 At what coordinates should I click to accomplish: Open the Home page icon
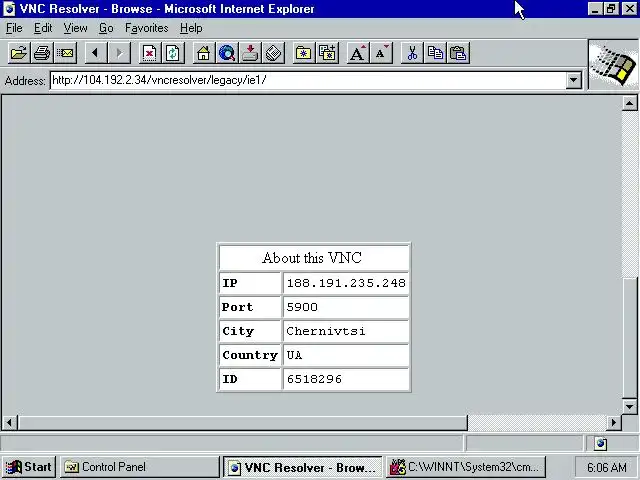coord(204,53)
